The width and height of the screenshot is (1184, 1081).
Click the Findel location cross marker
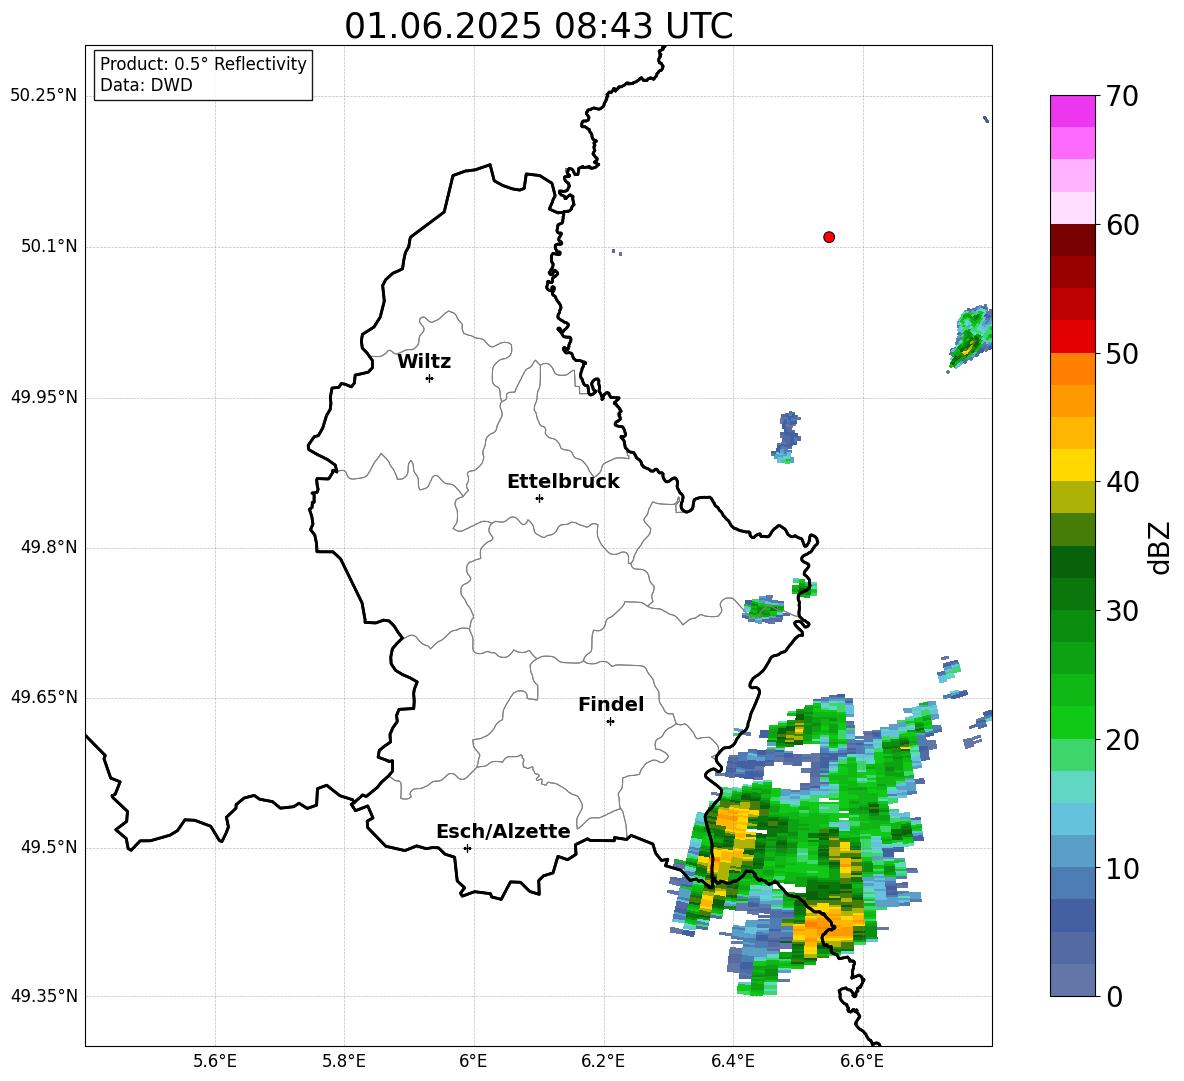click(610, 722)
